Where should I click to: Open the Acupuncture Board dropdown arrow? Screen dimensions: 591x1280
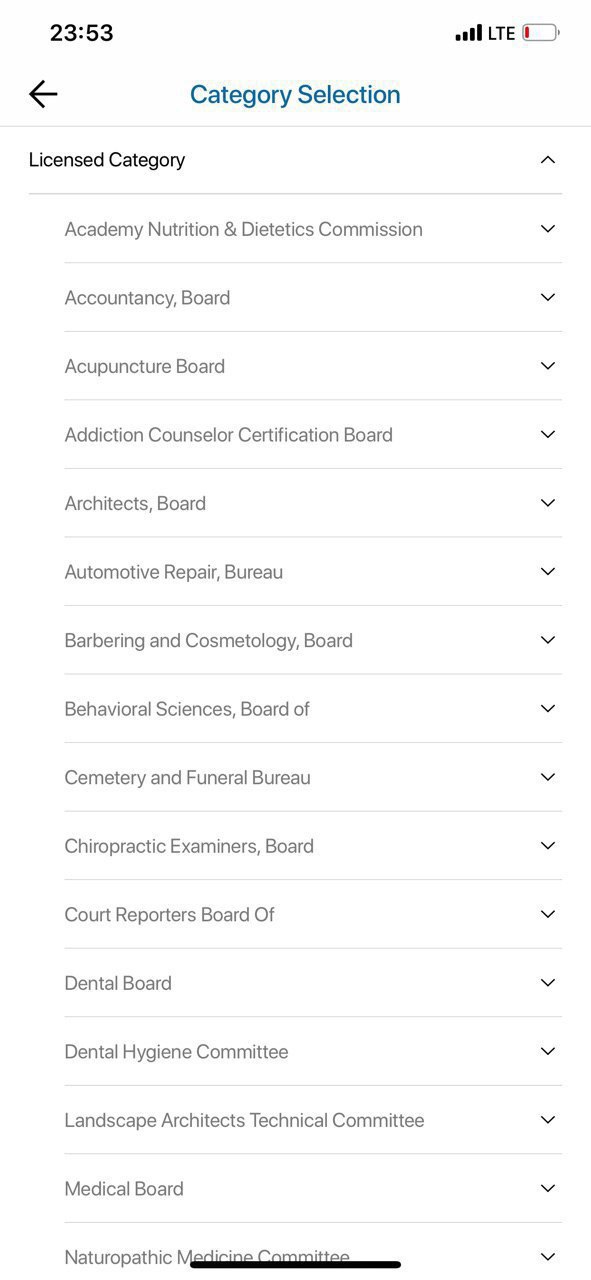(x=547, y=366)
